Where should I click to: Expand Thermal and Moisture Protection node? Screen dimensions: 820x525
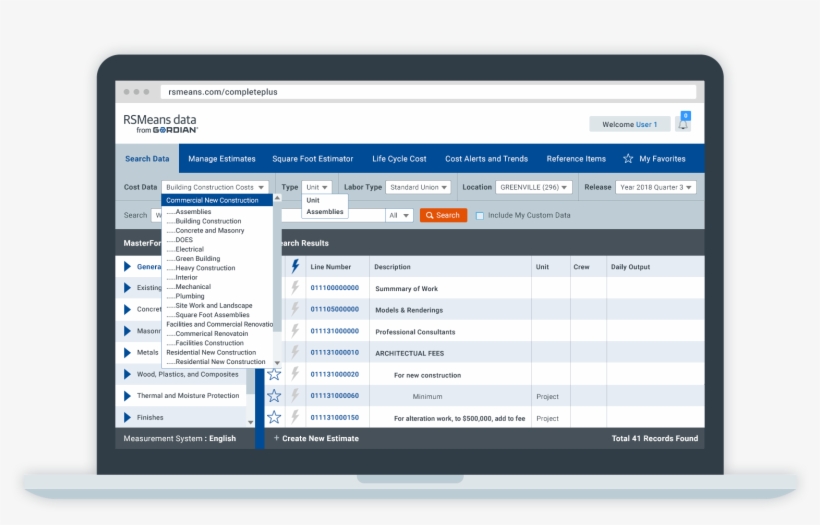[x=127, y=396]
